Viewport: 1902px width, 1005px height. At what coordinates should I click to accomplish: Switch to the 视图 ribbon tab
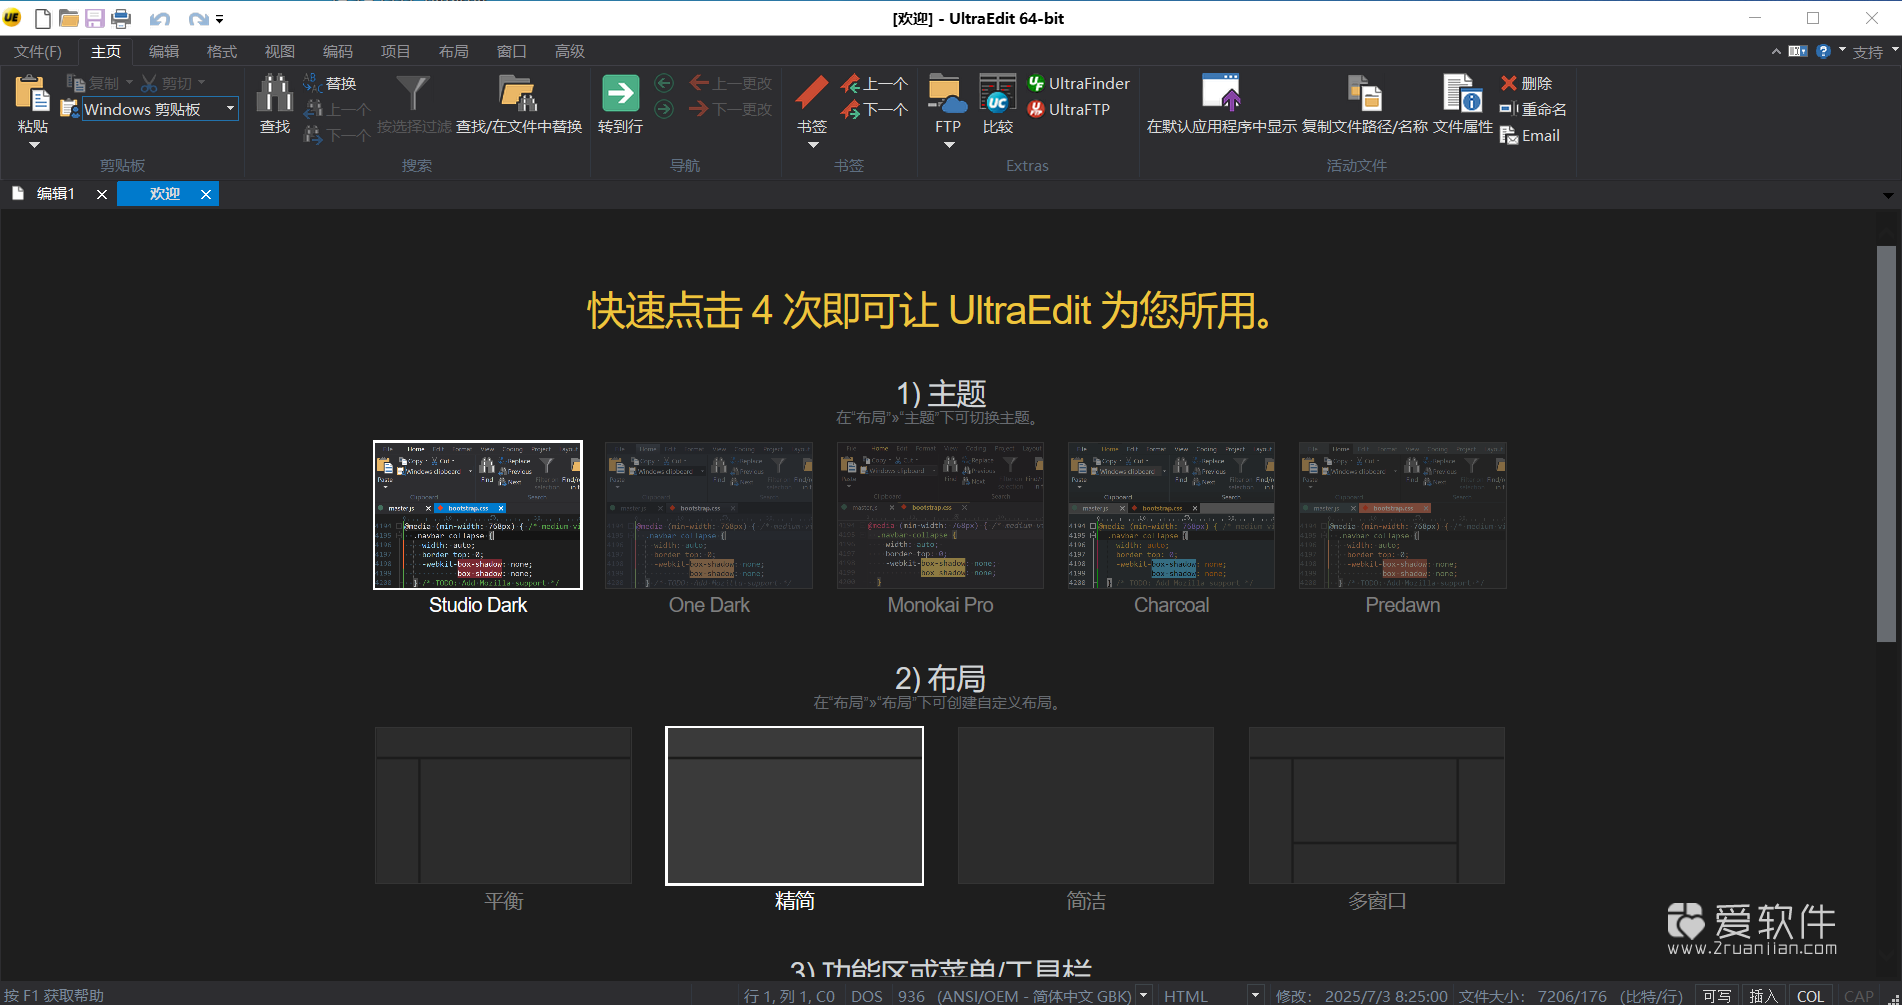click(x=280, y=52)
